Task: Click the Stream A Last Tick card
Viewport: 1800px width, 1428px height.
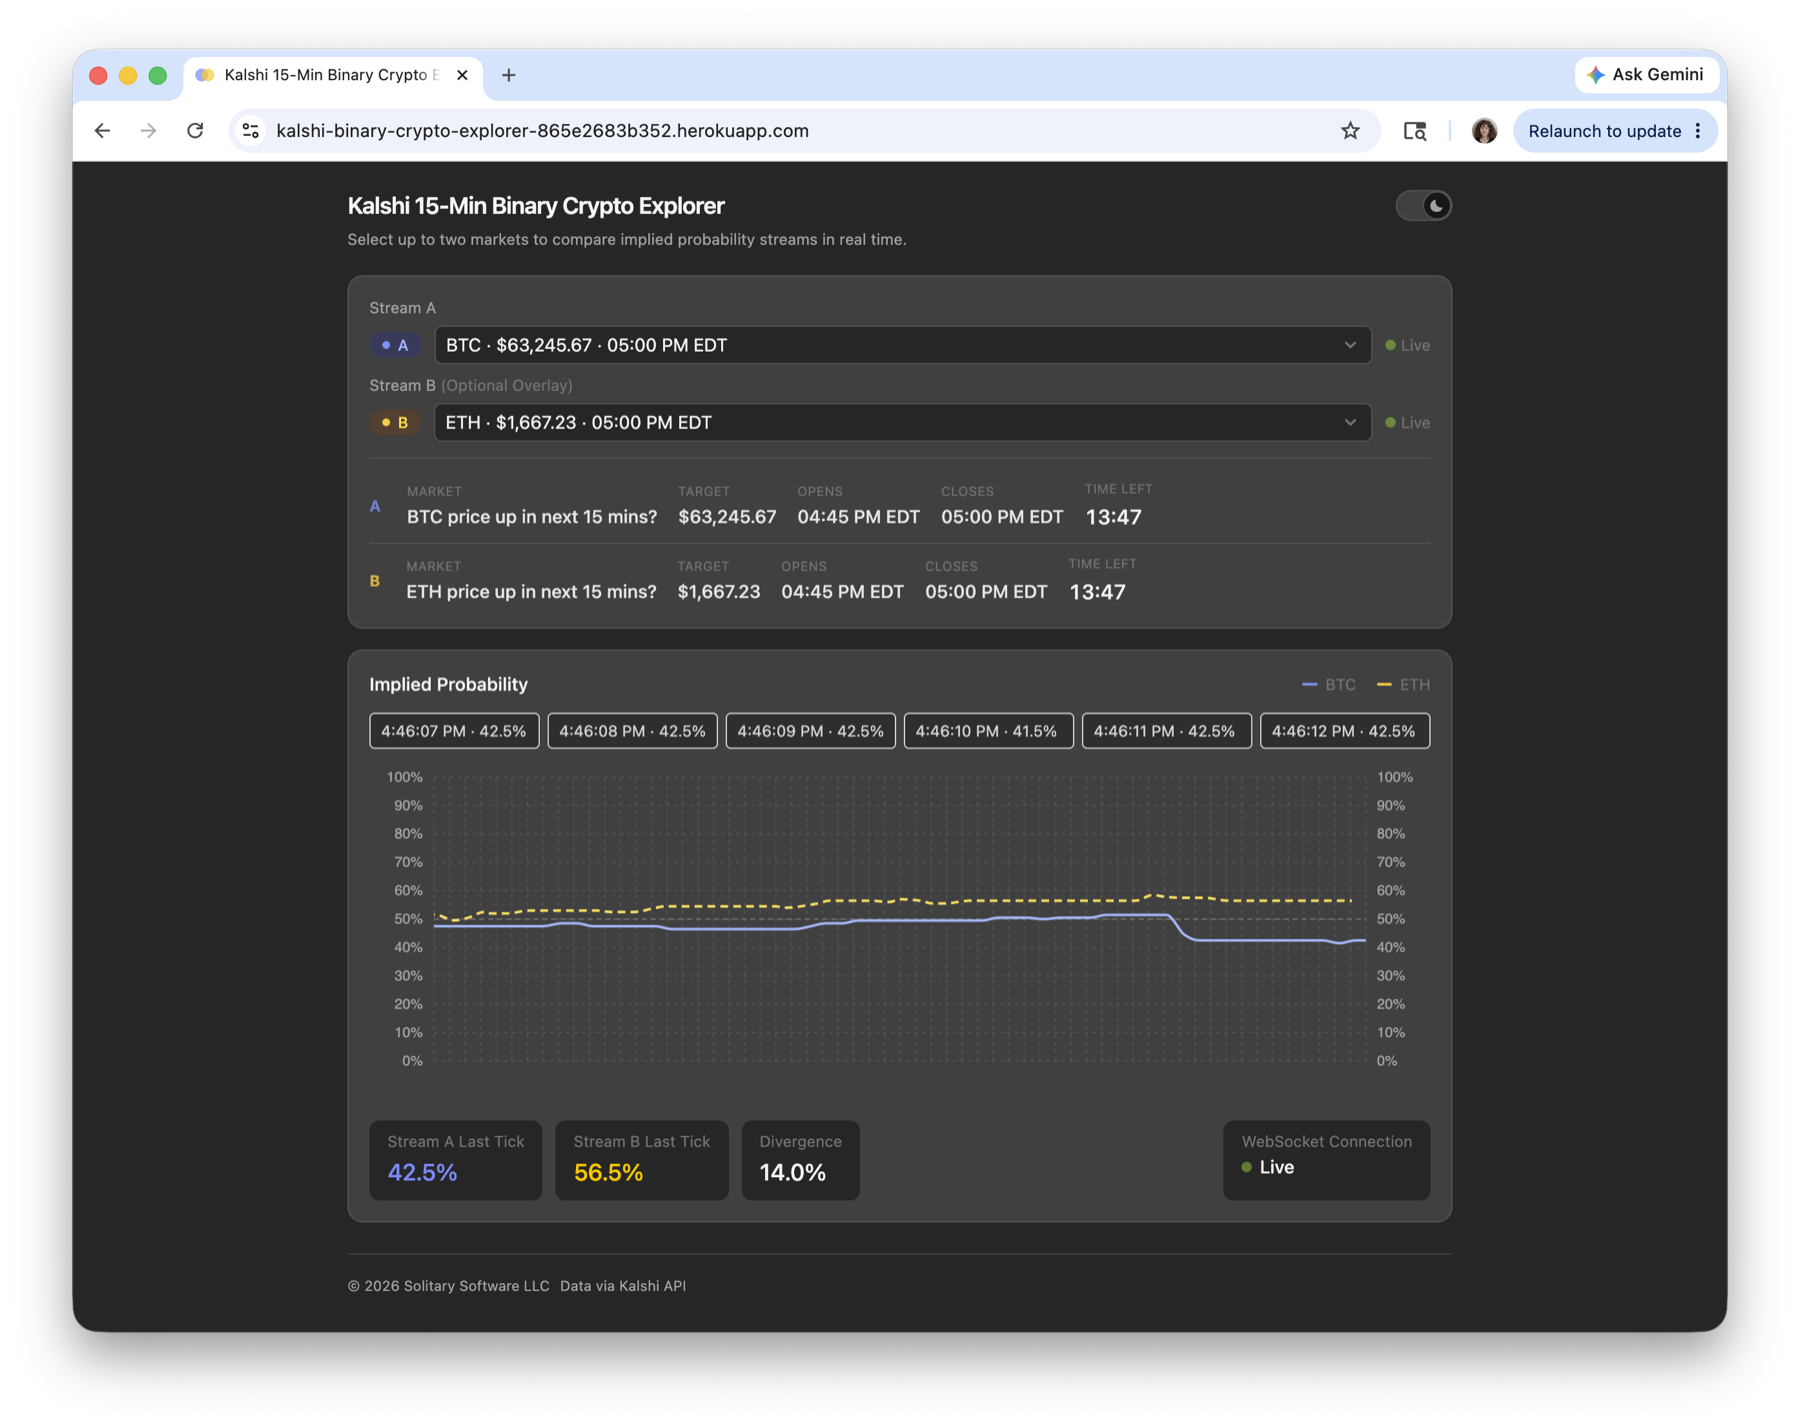Action: coord(455,1160)
